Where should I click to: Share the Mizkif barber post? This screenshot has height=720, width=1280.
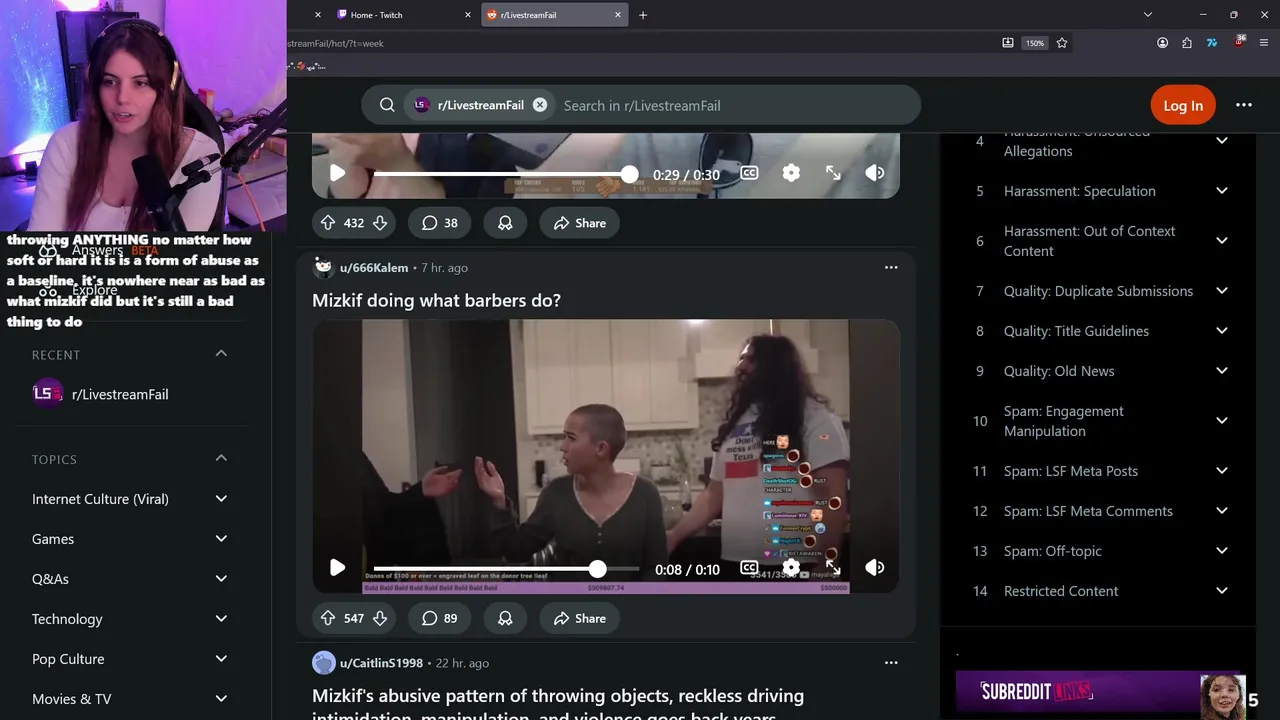coord(580,618)
